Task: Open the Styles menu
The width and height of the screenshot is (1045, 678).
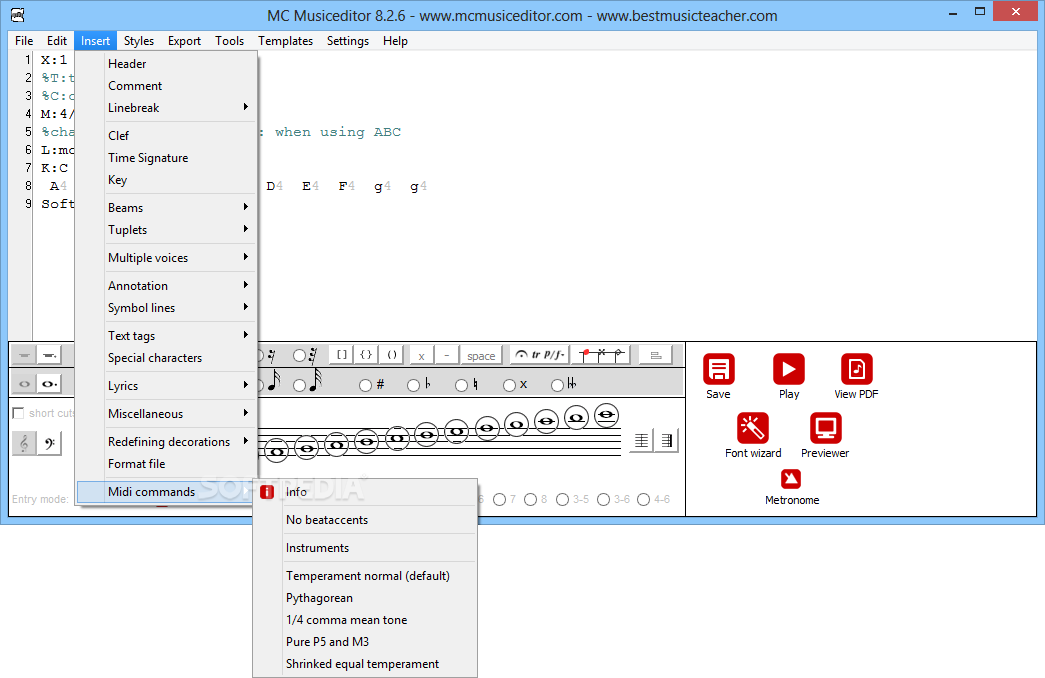Action: click(x=139, y=41)
